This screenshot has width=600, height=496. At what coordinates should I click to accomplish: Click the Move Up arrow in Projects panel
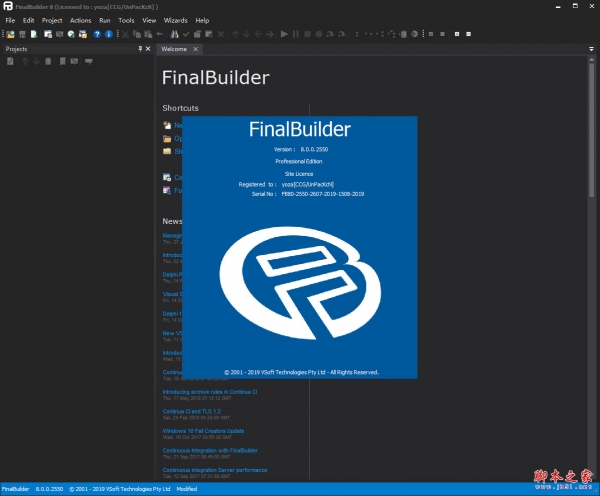(25, 61)
